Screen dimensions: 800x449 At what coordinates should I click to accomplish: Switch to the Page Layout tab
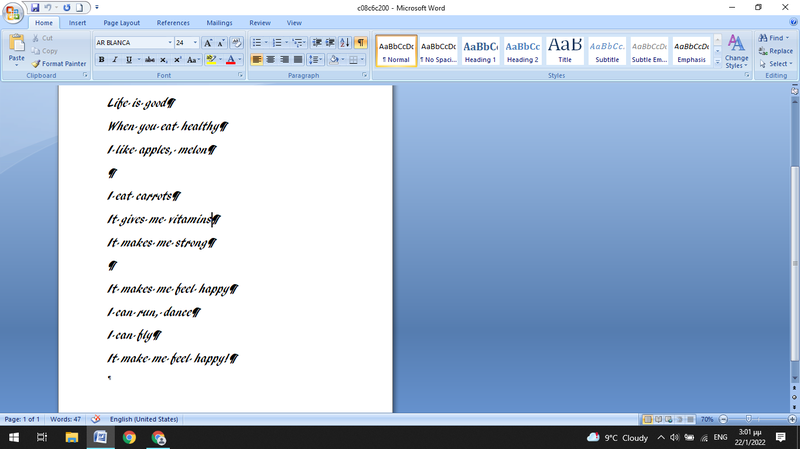122,22
